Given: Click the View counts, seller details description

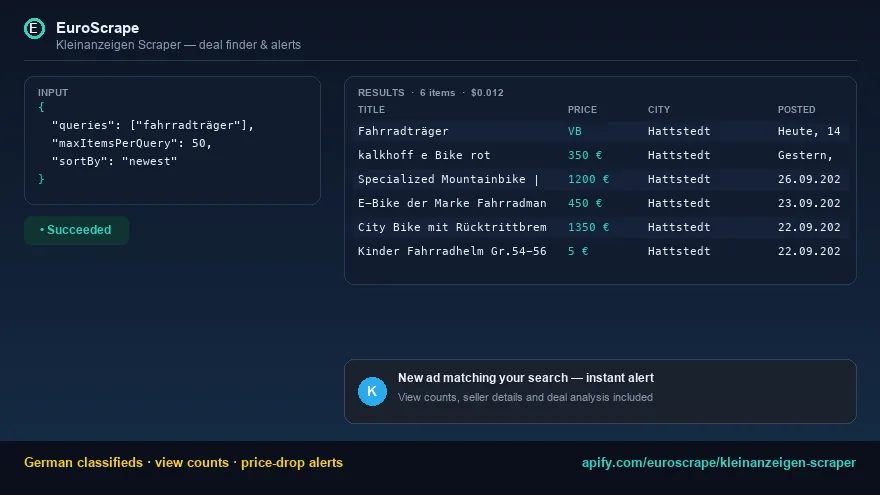Looking at the screenshot, I should coord(525,397).
